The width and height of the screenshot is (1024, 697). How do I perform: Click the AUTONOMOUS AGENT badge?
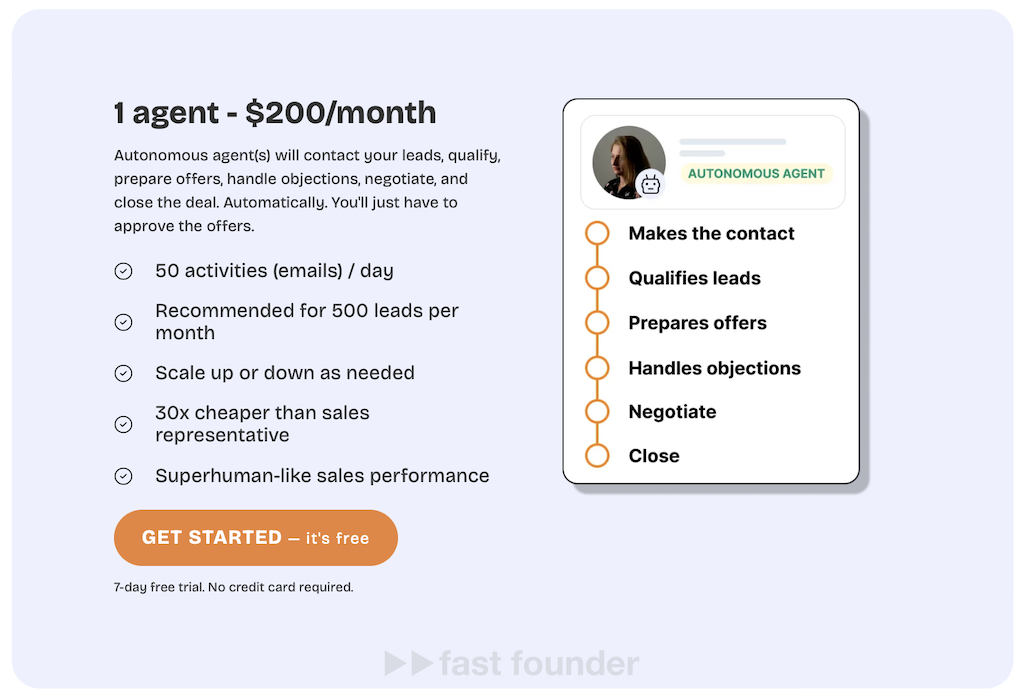pyautogui.click(x=756, y=174)
